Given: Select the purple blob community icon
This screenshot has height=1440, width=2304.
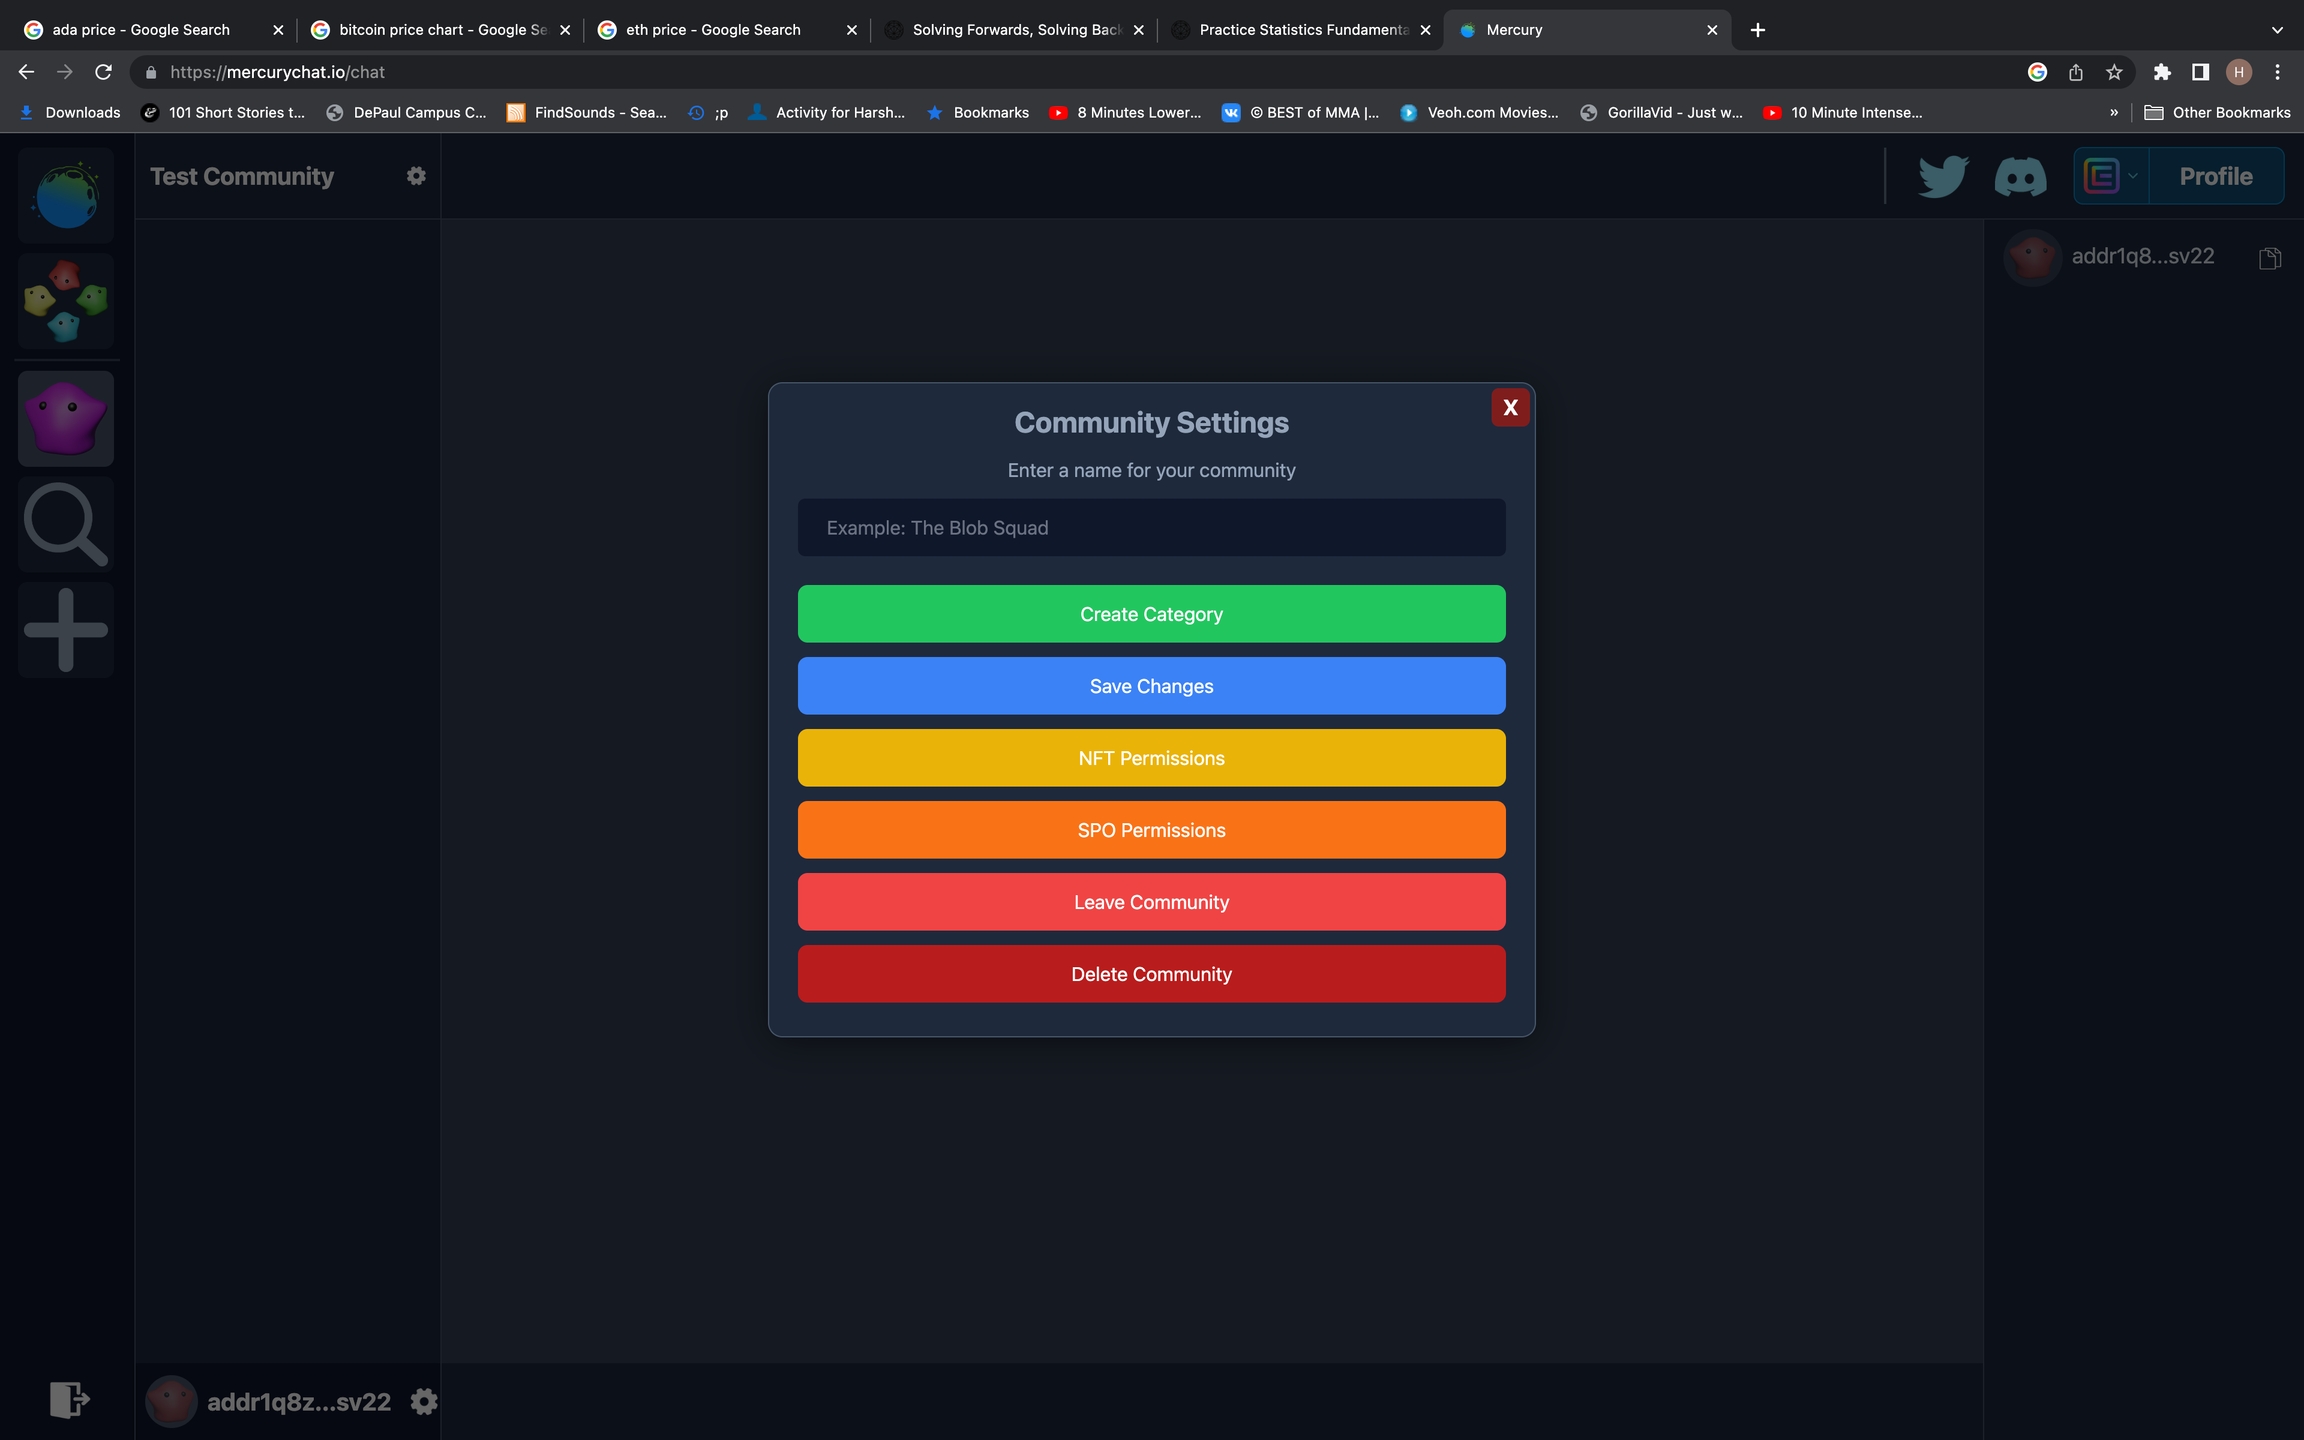Looking at the screenshot, I should click(66, 418).
